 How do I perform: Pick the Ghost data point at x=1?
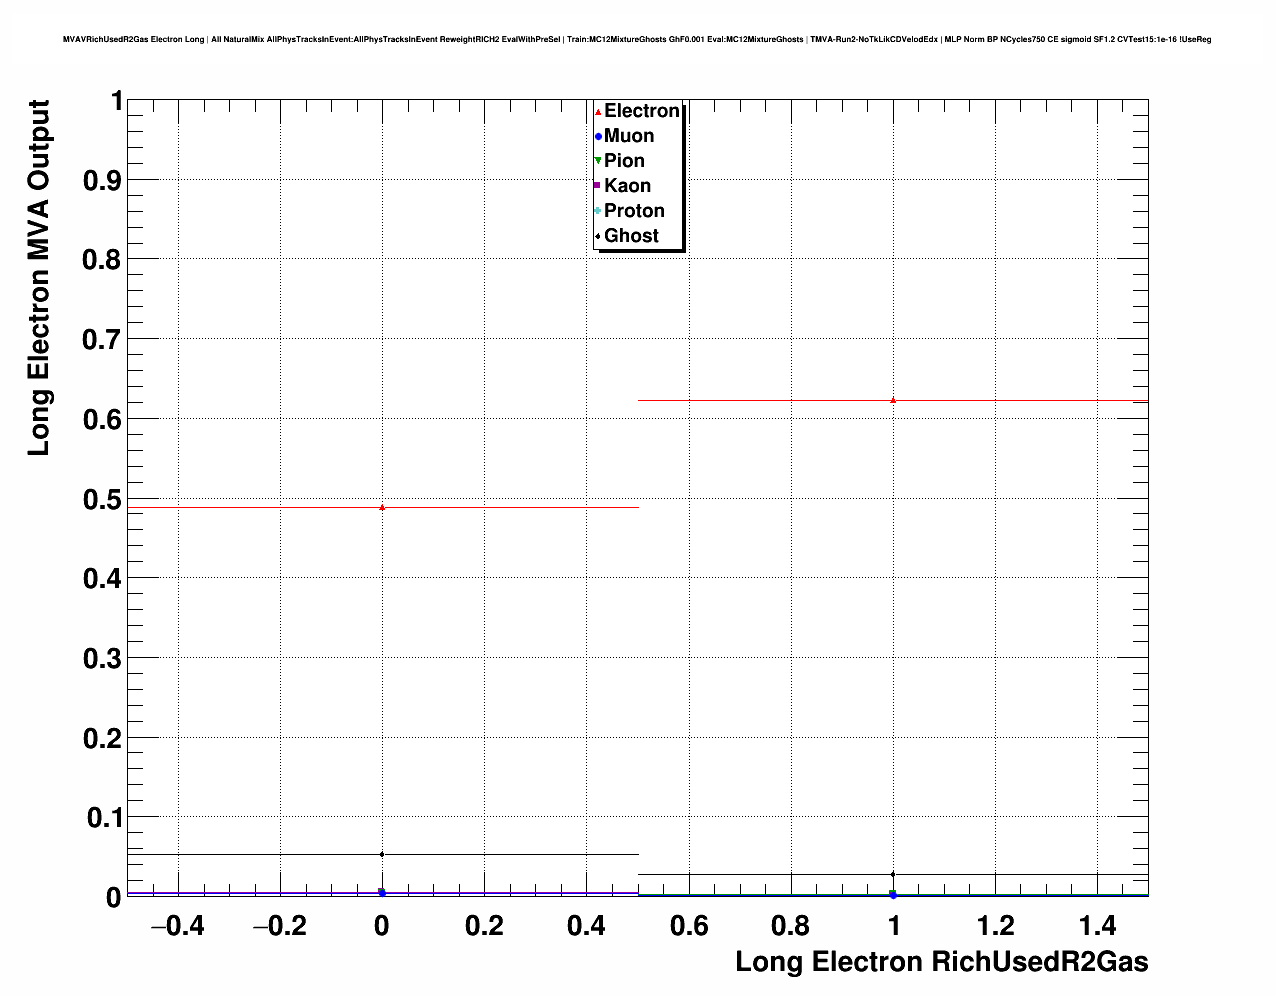(893, 874)
